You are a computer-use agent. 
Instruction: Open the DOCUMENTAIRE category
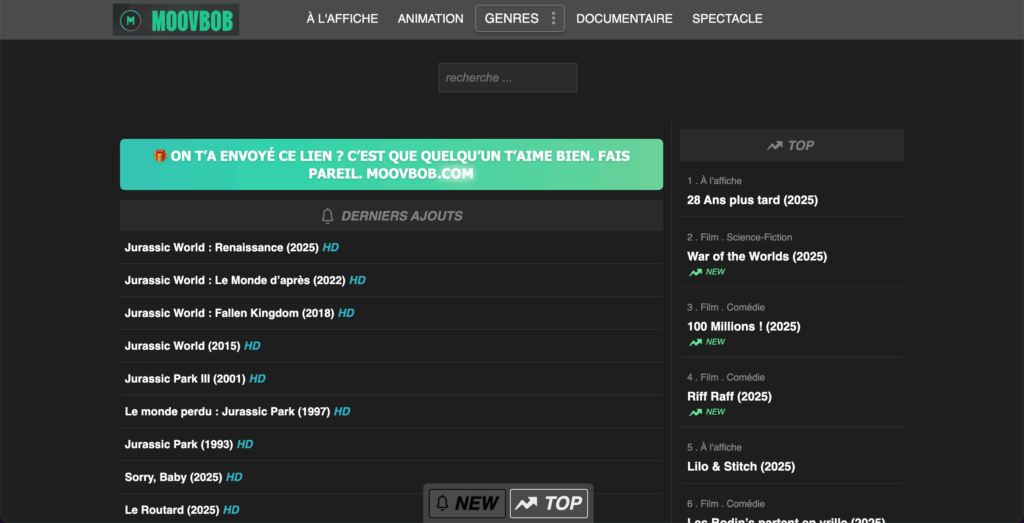[x=624, y=19]
